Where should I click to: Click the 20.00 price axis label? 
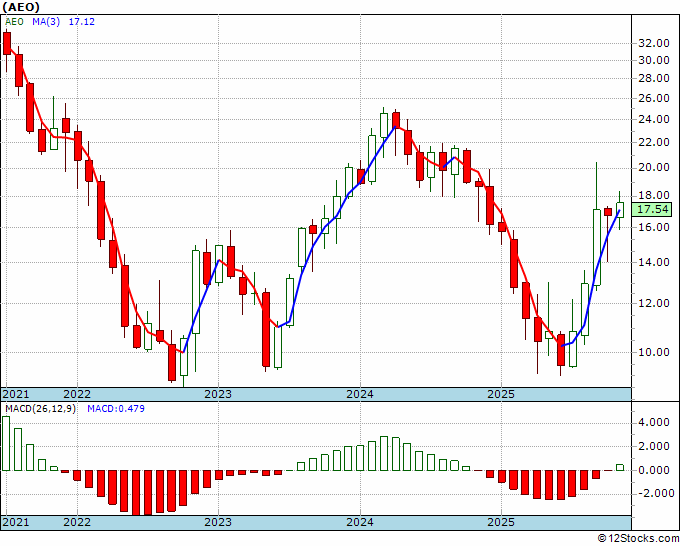coord(654,167)
